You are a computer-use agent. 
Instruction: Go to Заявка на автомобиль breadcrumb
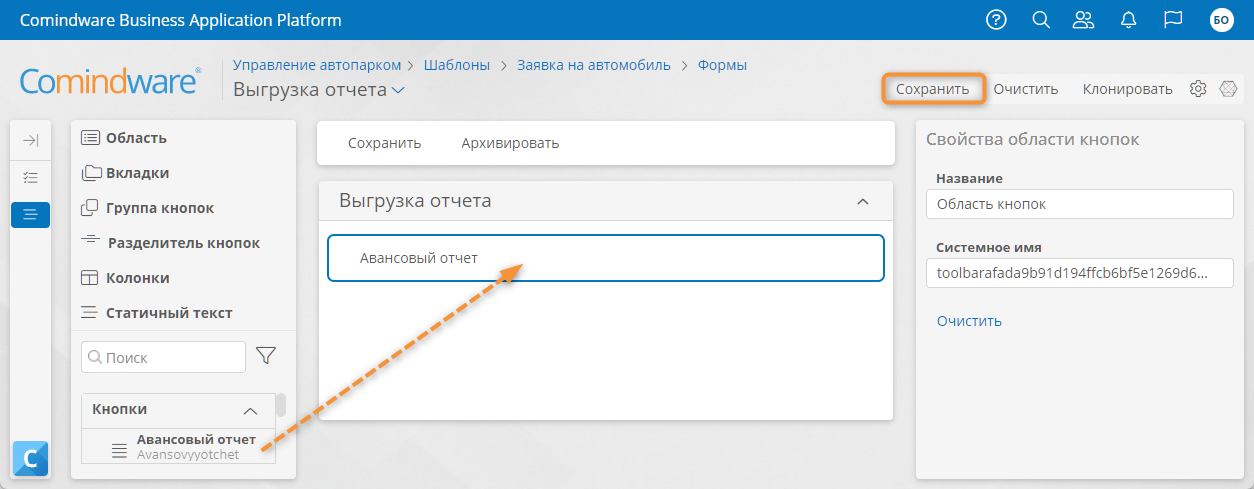point(594,65)
